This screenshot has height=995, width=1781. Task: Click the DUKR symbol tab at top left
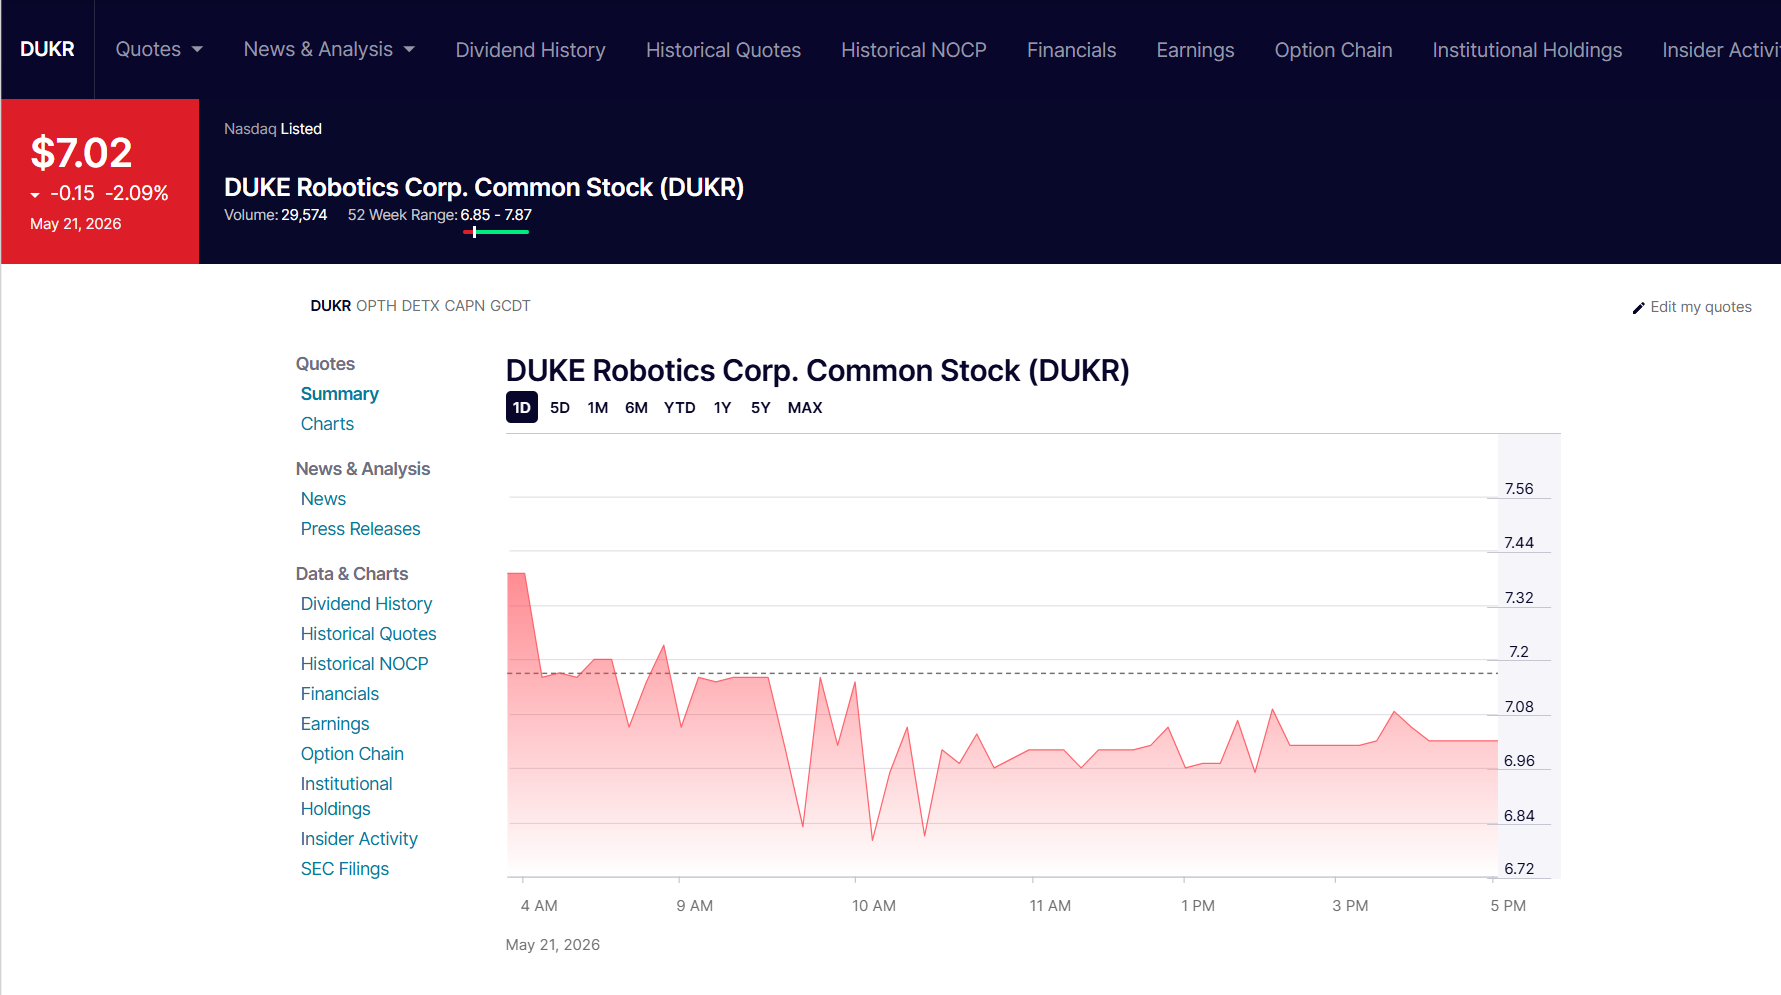pyautogui.click(x=47, y=49)
